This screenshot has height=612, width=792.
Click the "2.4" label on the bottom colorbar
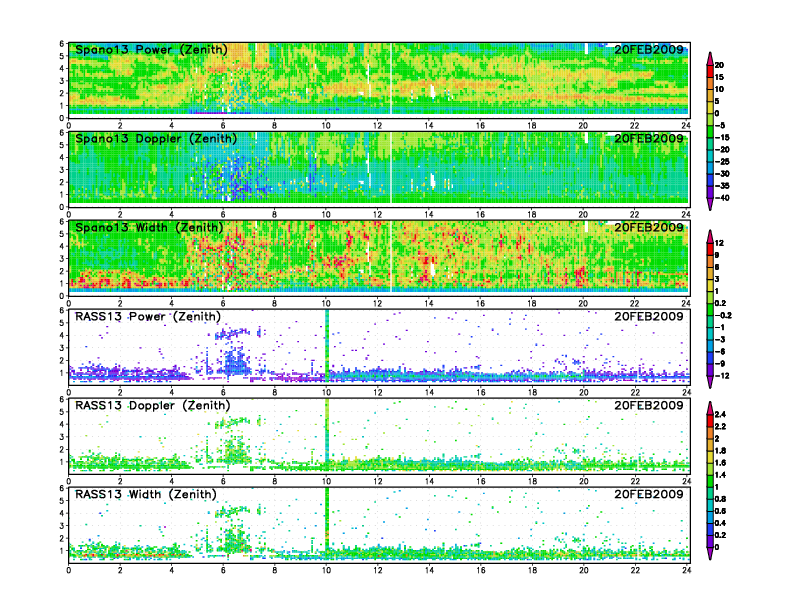721,415
